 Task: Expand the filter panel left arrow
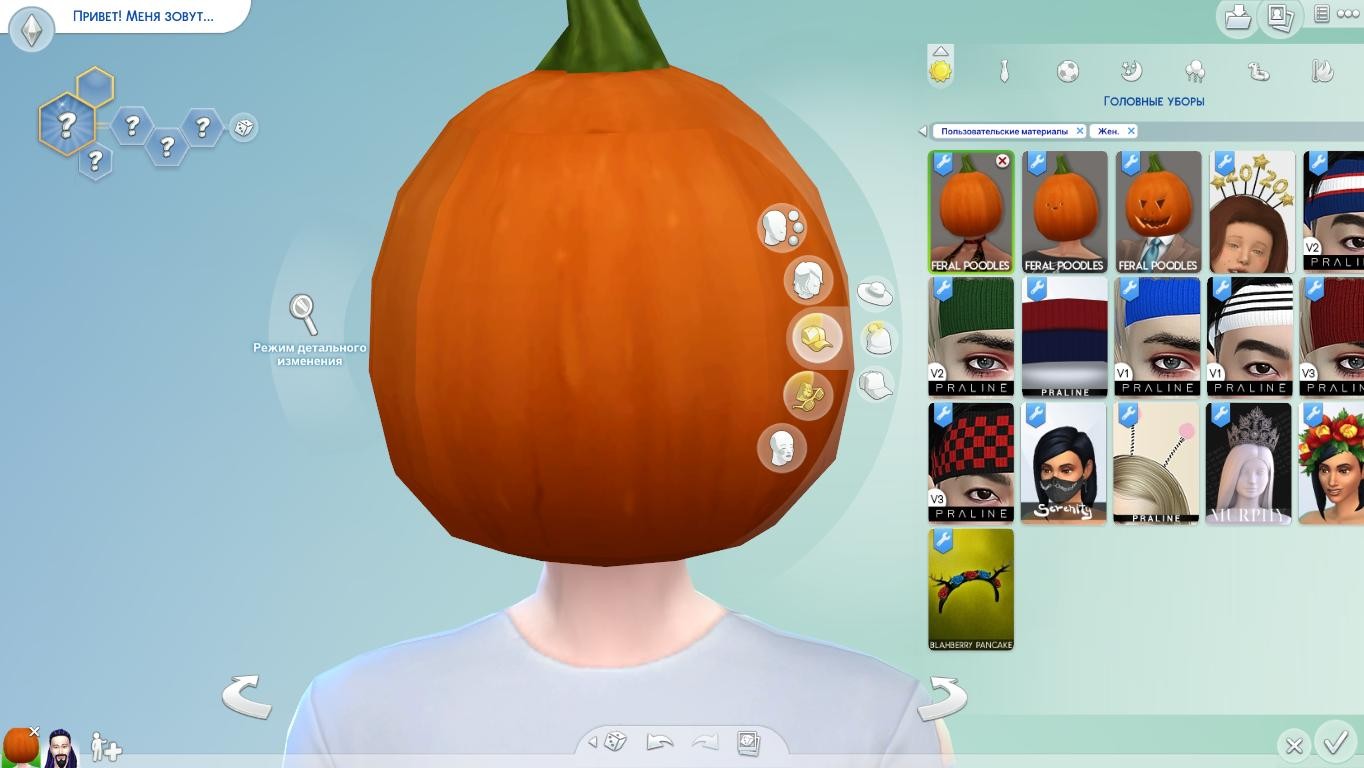922,131
